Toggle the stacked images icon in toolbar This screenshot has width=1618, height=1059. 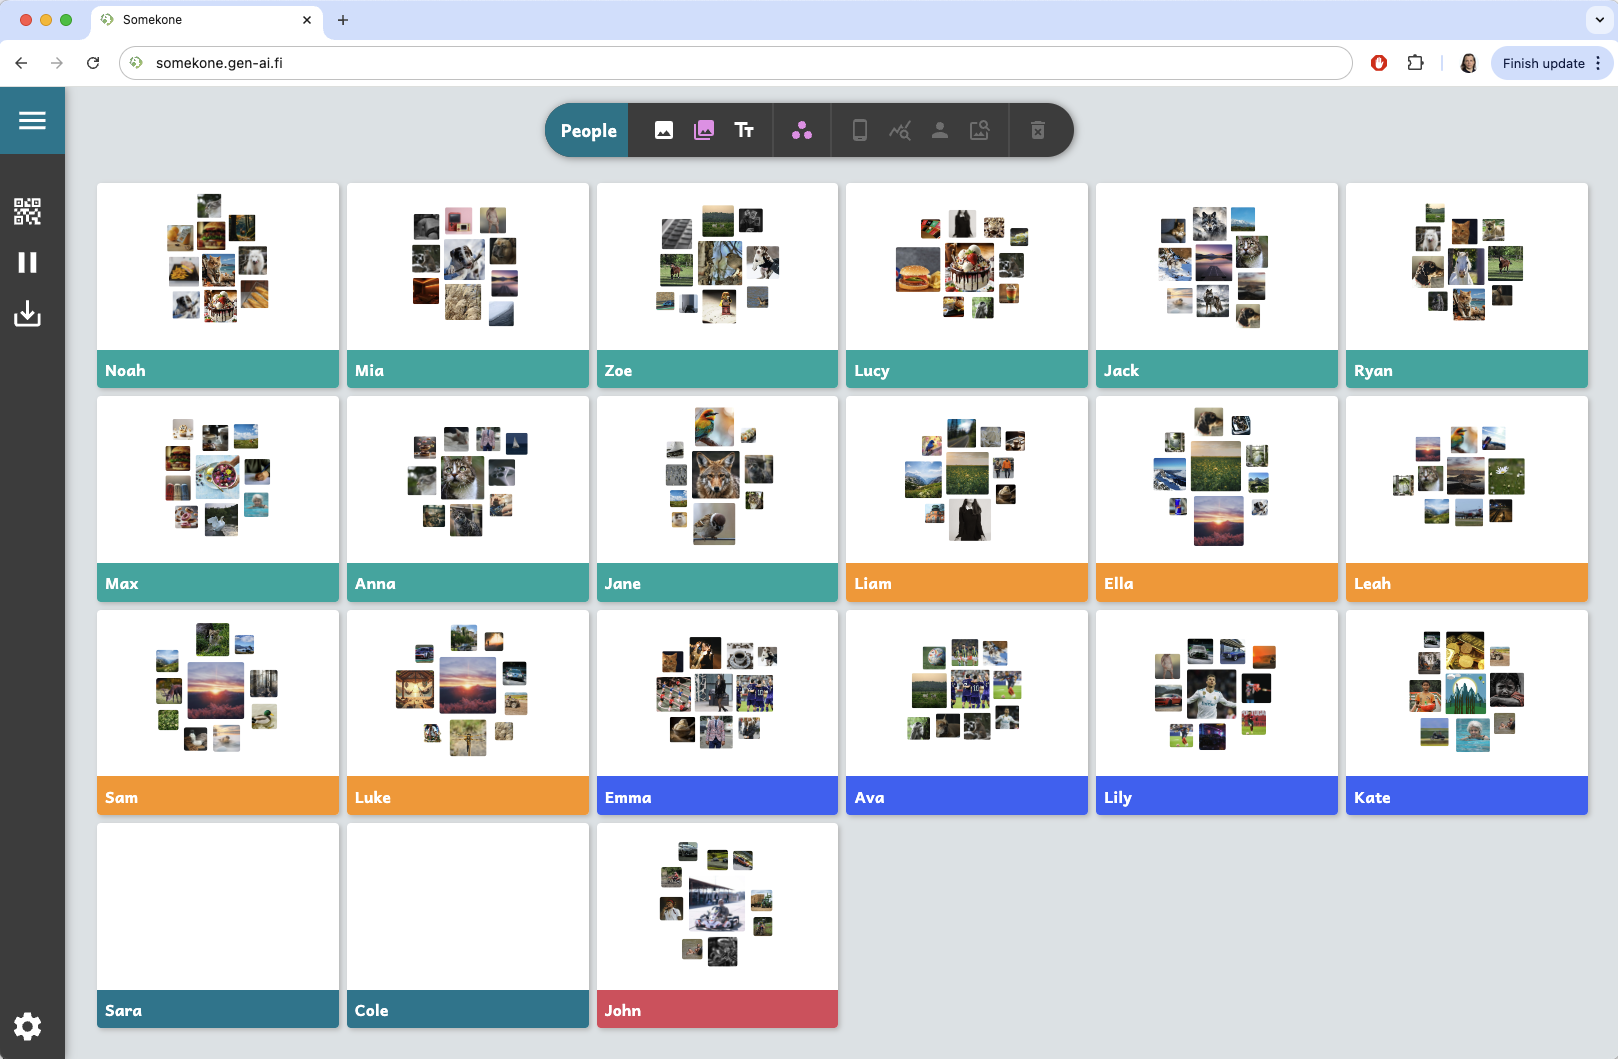(704, 130)
